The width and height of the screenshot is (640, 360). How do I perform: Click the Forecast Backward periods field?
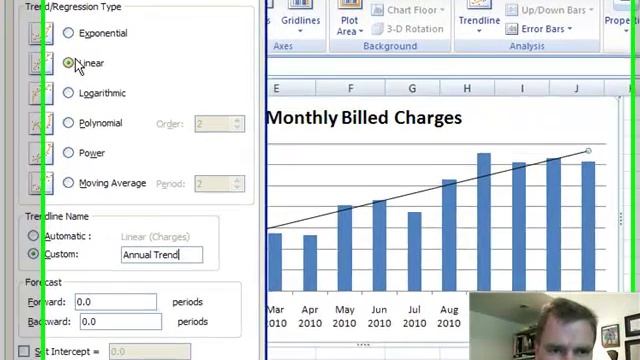tap(121, 322)
